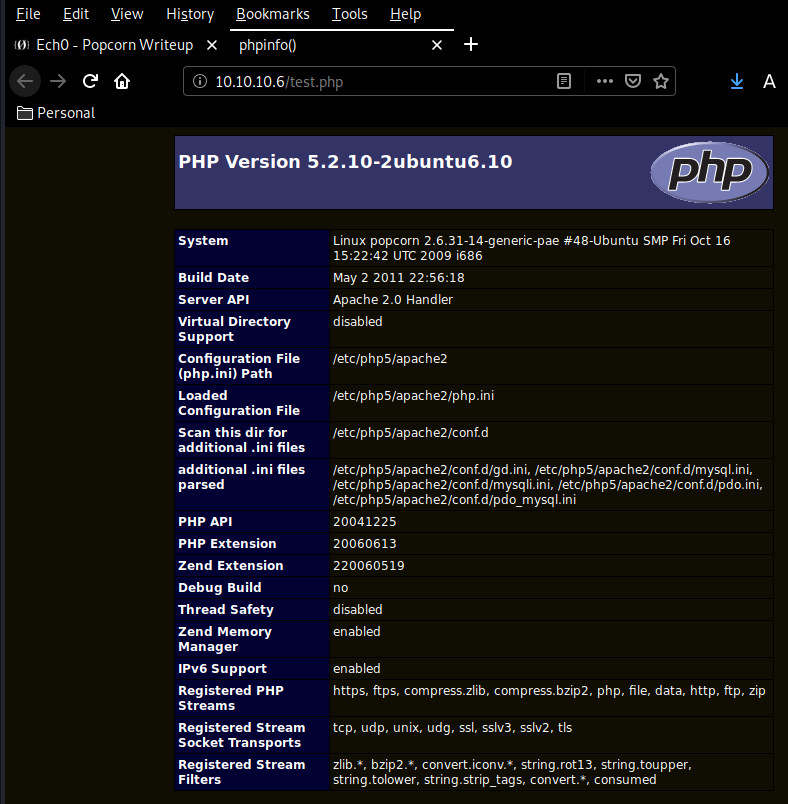The image size is (788, 804).
Task: Bookmark this page with the star
Action: coord(660,81)
